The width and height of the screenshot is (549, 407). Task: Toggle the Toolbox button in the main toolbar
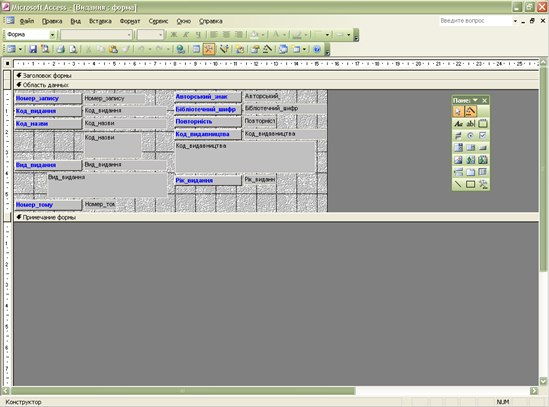(209, 49)
